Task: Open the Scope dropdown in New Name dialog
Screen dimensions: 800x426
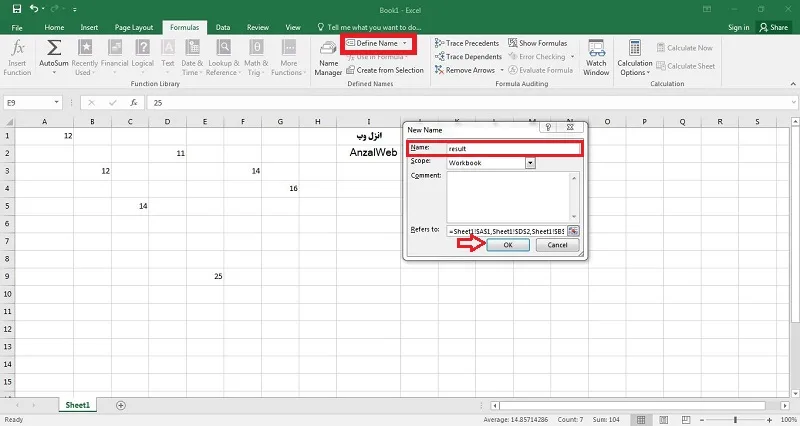Action: tap(530, 163)
